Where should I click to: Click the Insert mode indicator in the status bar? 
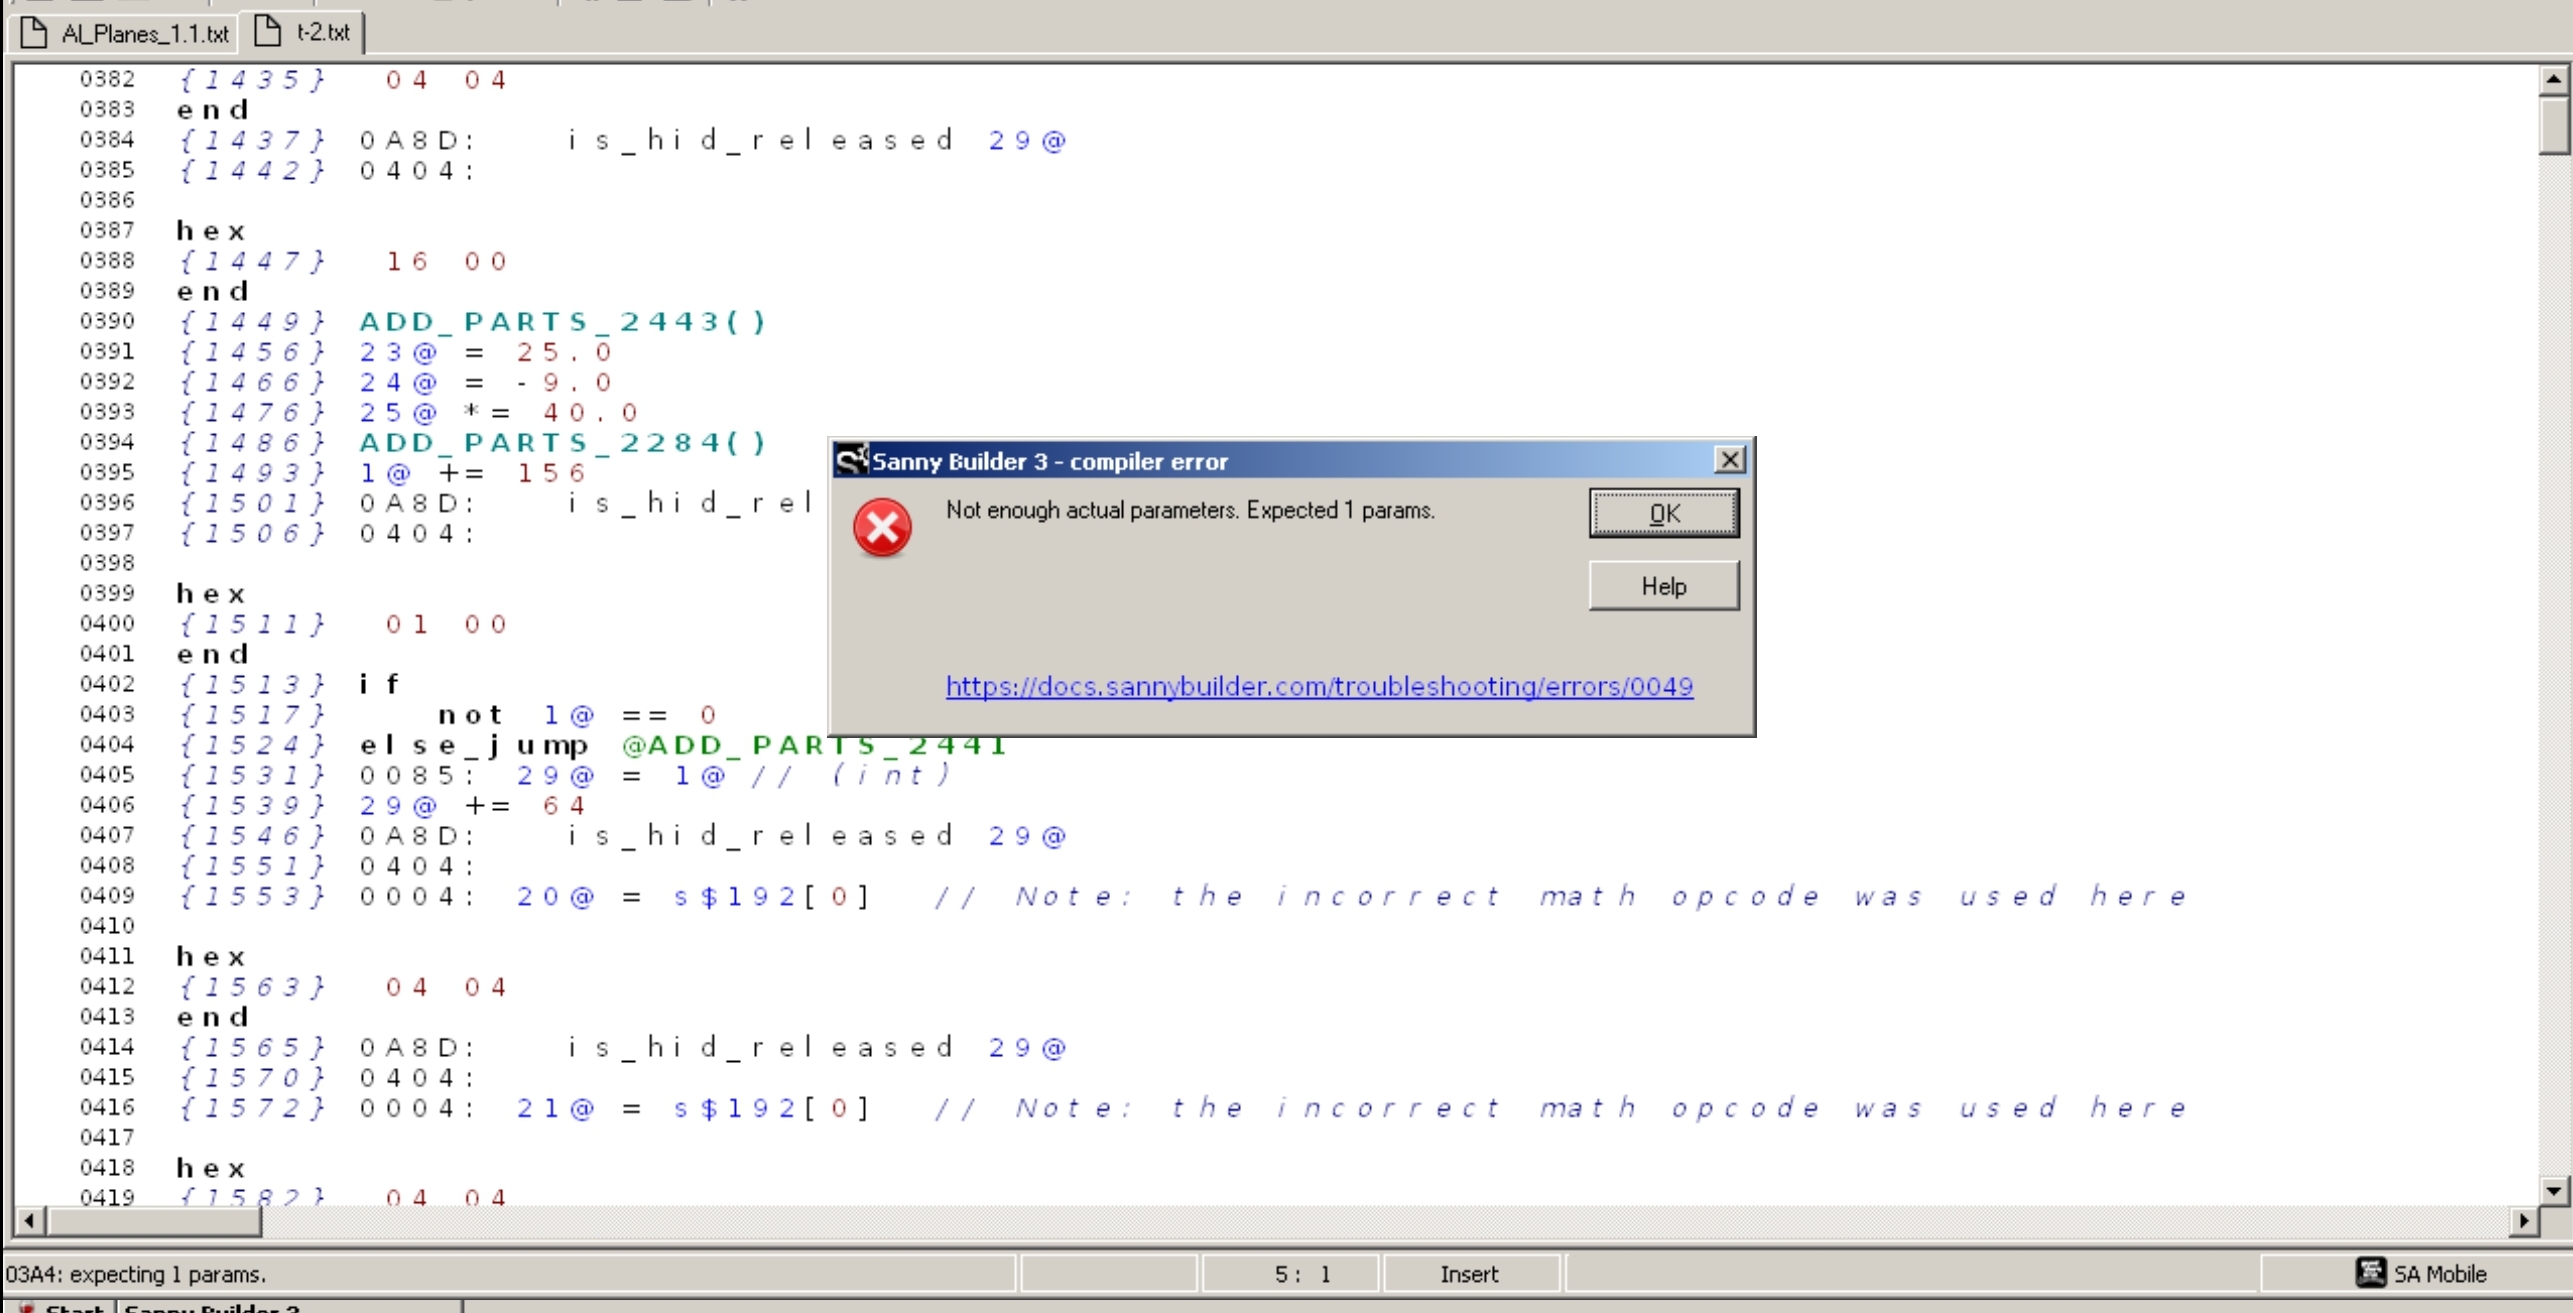click(x=1469, y=1273)
